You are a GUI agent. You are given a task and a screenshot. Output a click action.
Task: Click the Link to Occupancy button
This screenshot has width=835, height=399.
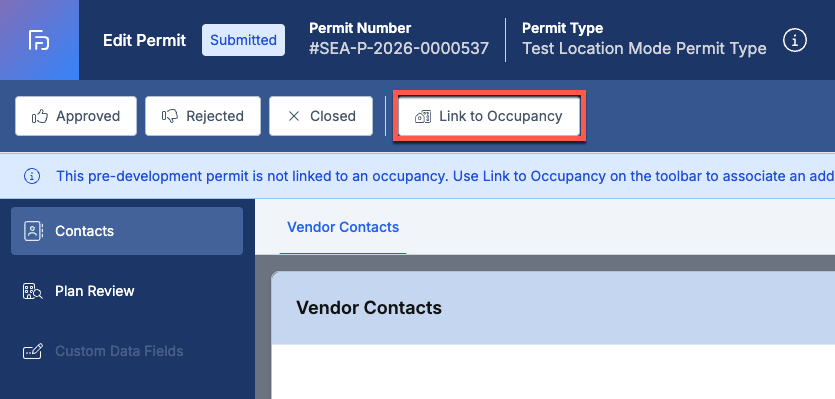[489, 116]
